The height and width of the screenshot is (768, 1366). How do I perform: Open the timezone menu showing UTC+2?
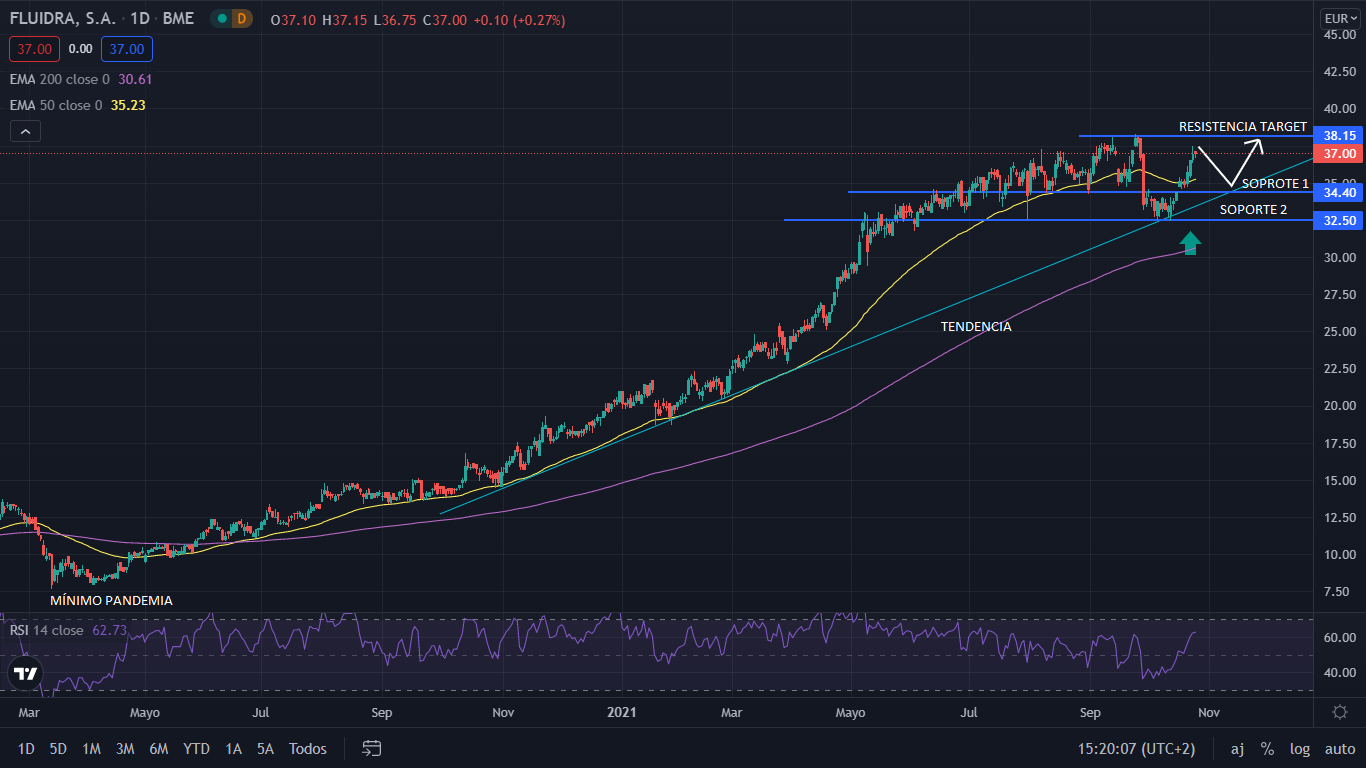pos(1136,748)
